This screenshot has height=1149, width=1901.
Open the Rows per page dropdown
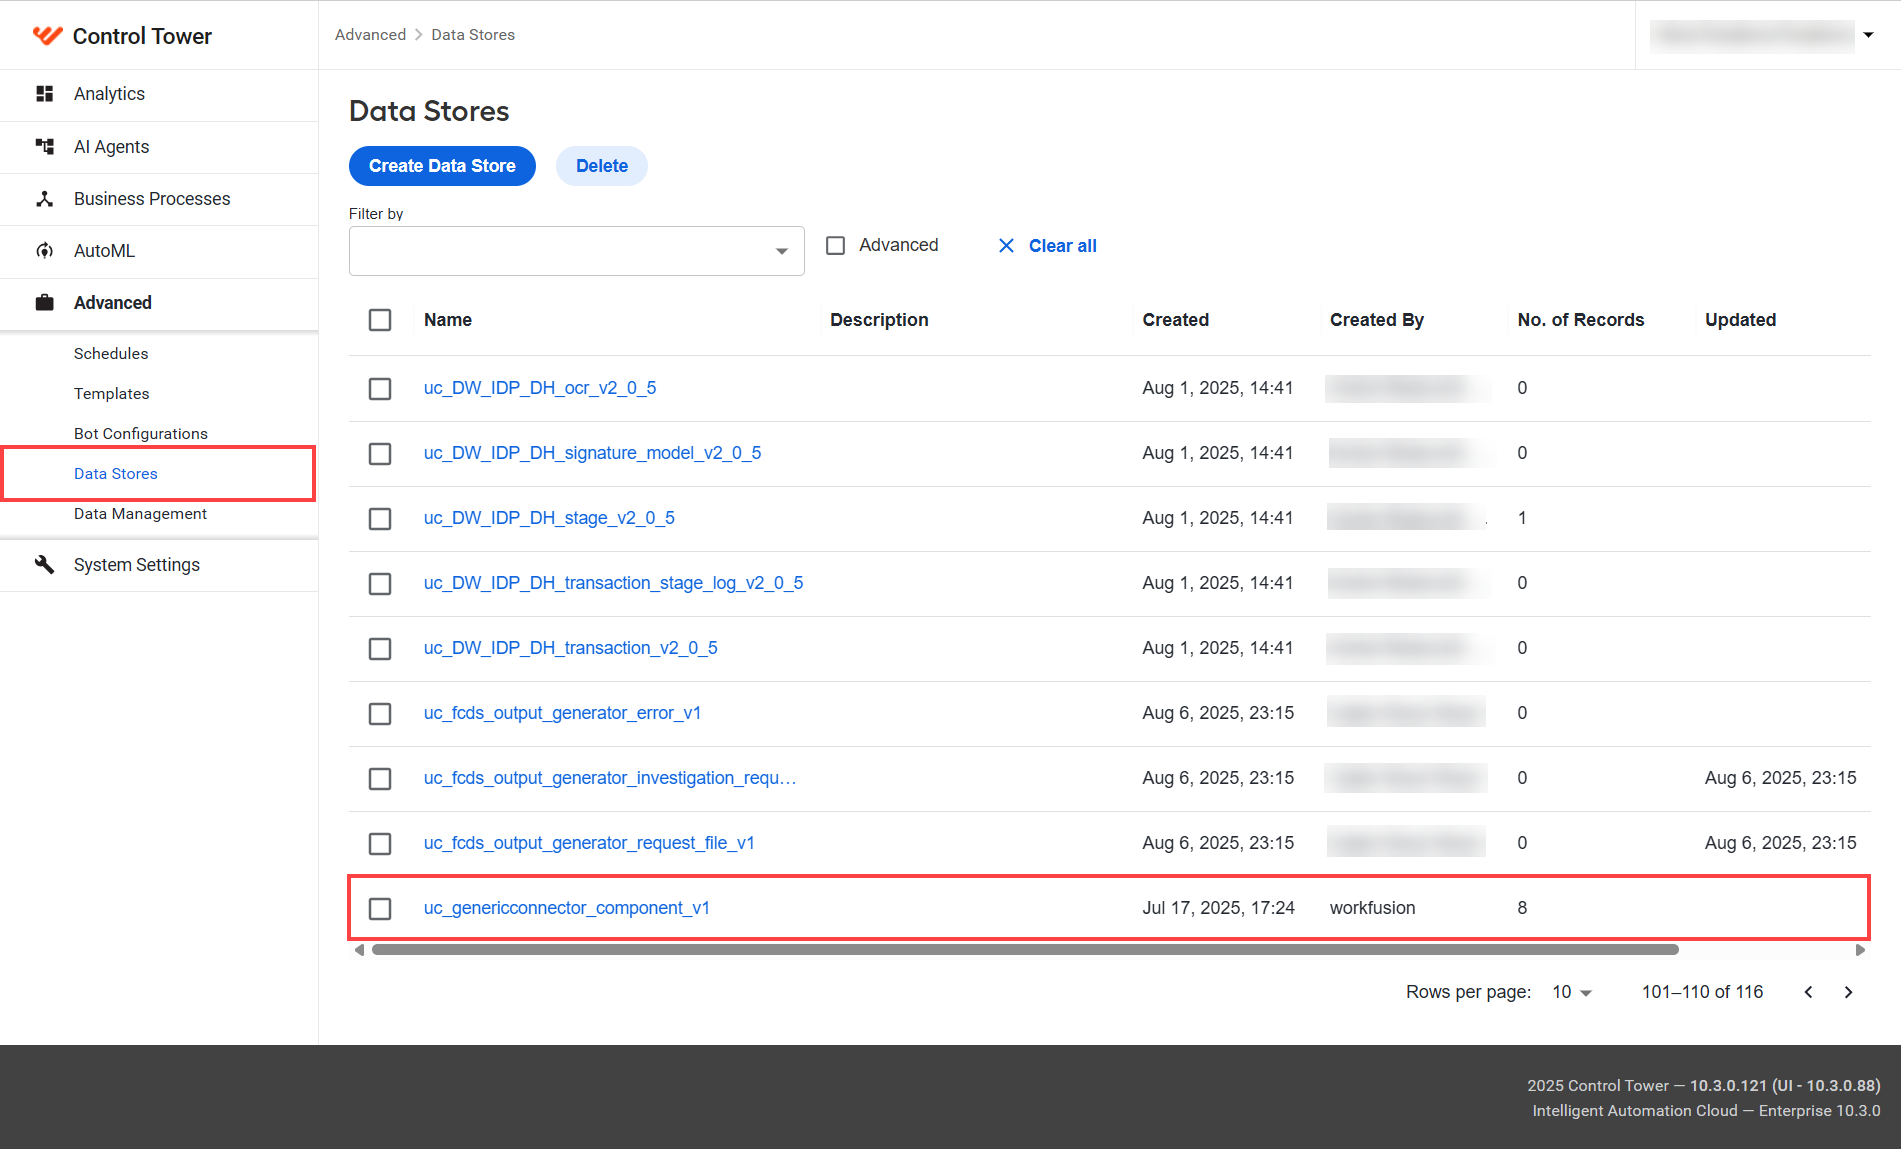pyautogui.click(x=1571, y=992)
